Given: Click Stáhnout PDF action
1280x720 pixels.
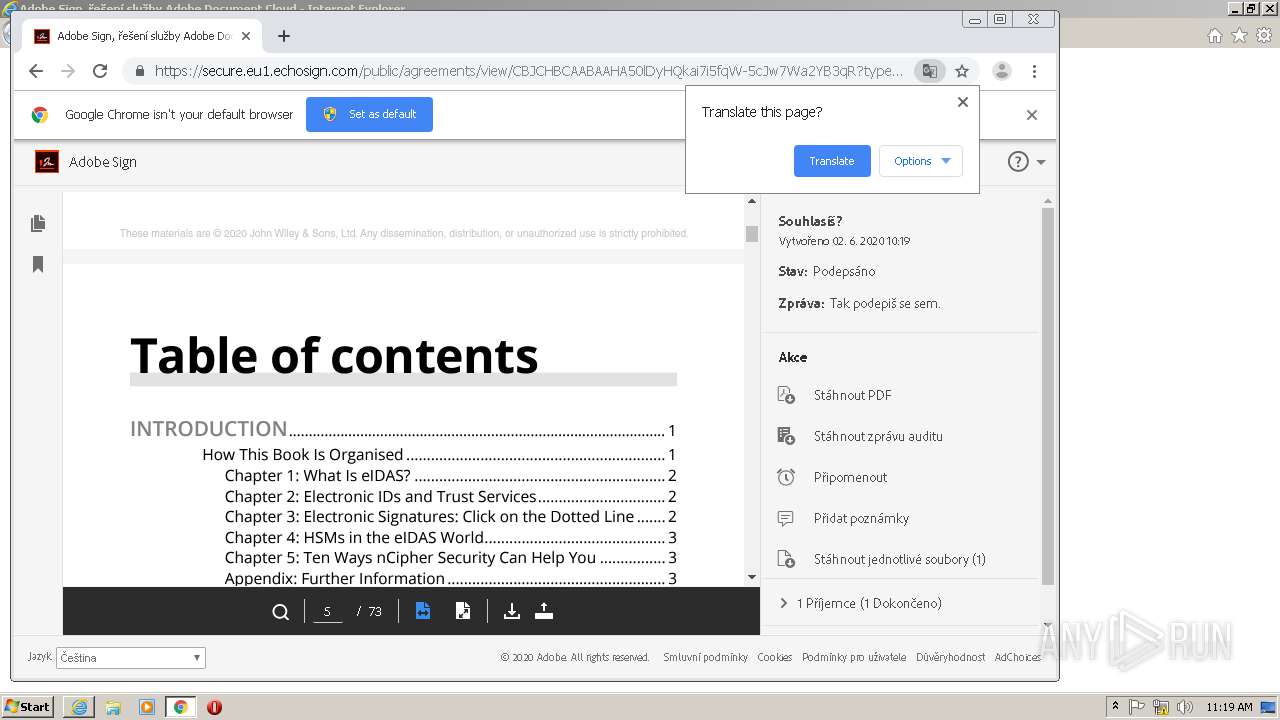Looking at the screenshot, I should [x=852, y=395].
